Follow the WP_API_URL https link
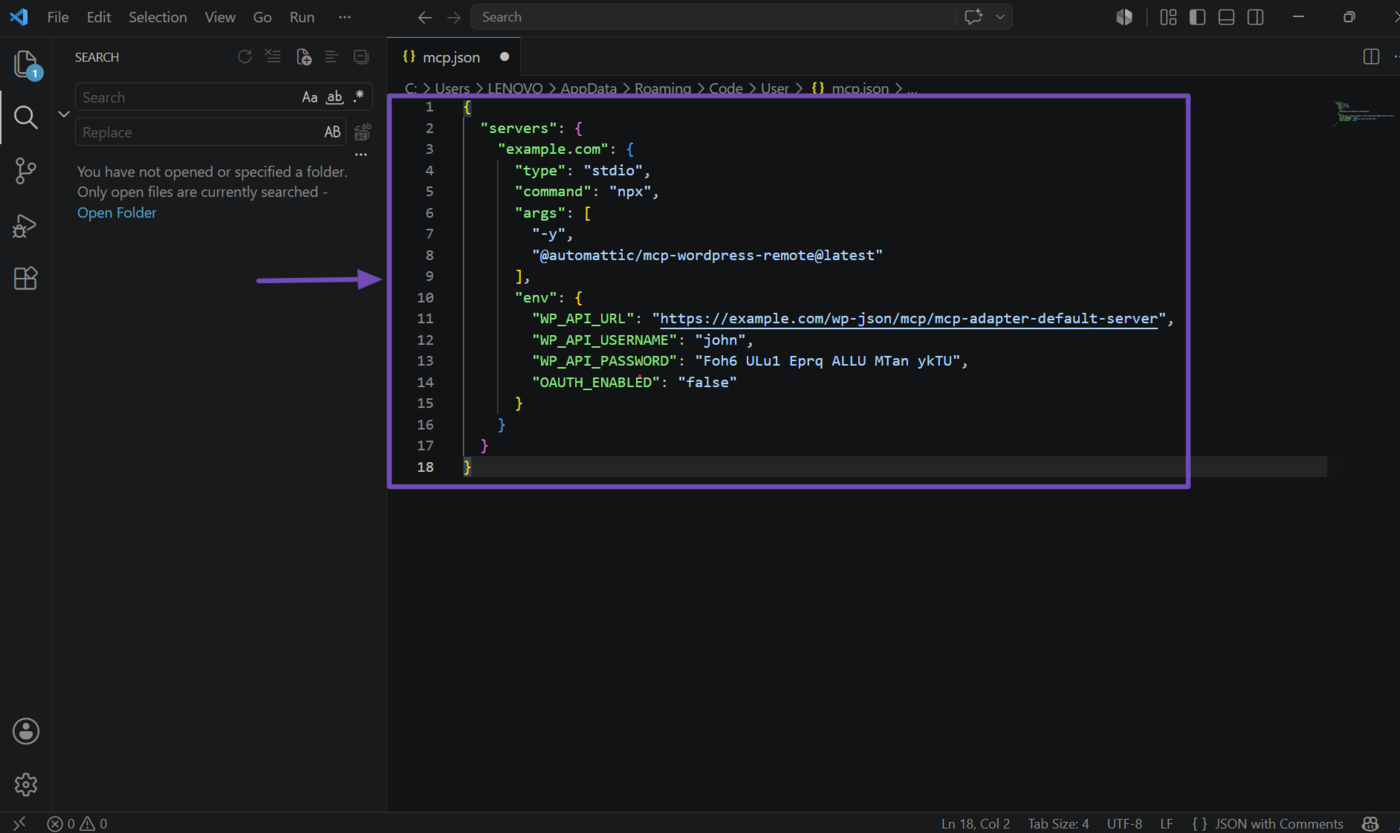This screenshot has height=833, width=1400. [909, 318]
